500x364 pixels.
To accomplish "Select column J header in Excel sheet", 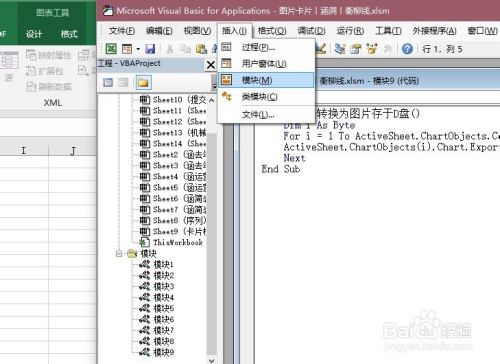I will (73, 151).
